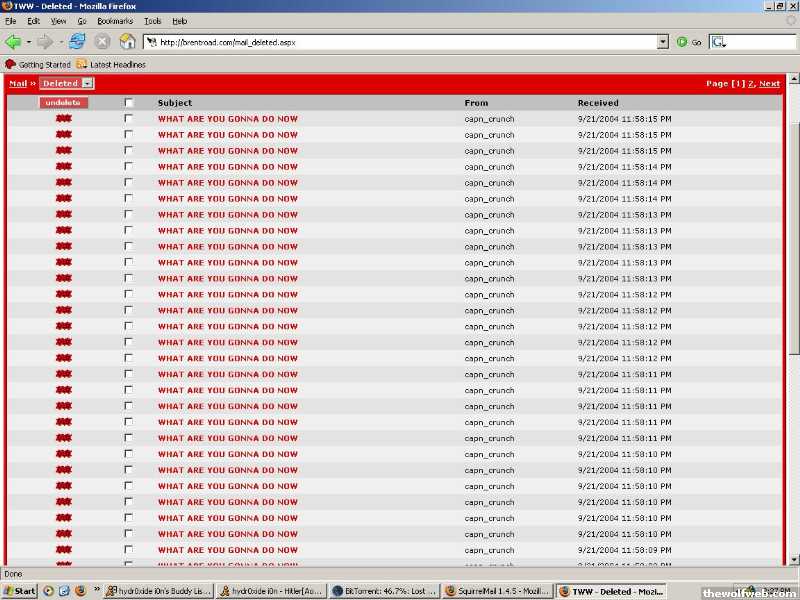Open the Tools menu

tap(152, 20)
